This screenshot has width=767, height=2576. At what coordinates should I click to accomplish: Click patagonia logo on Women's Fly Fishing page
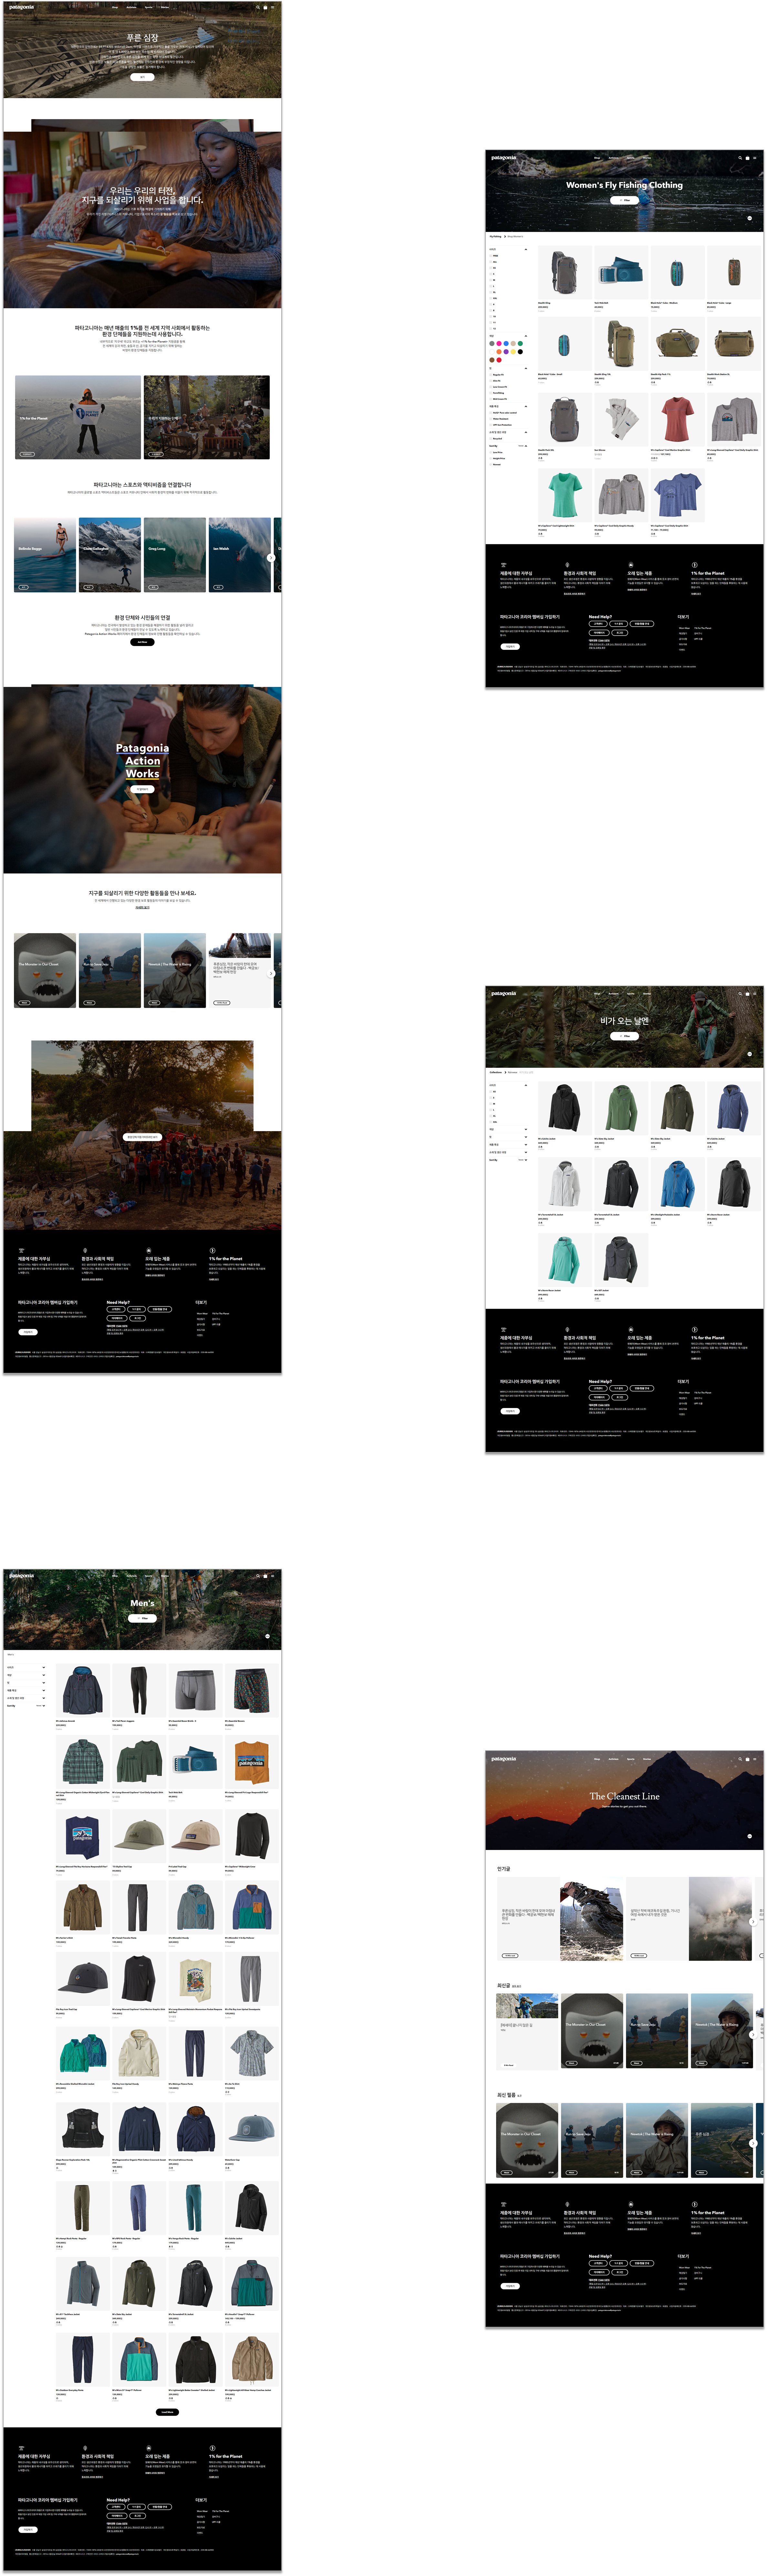coord(504,158)
